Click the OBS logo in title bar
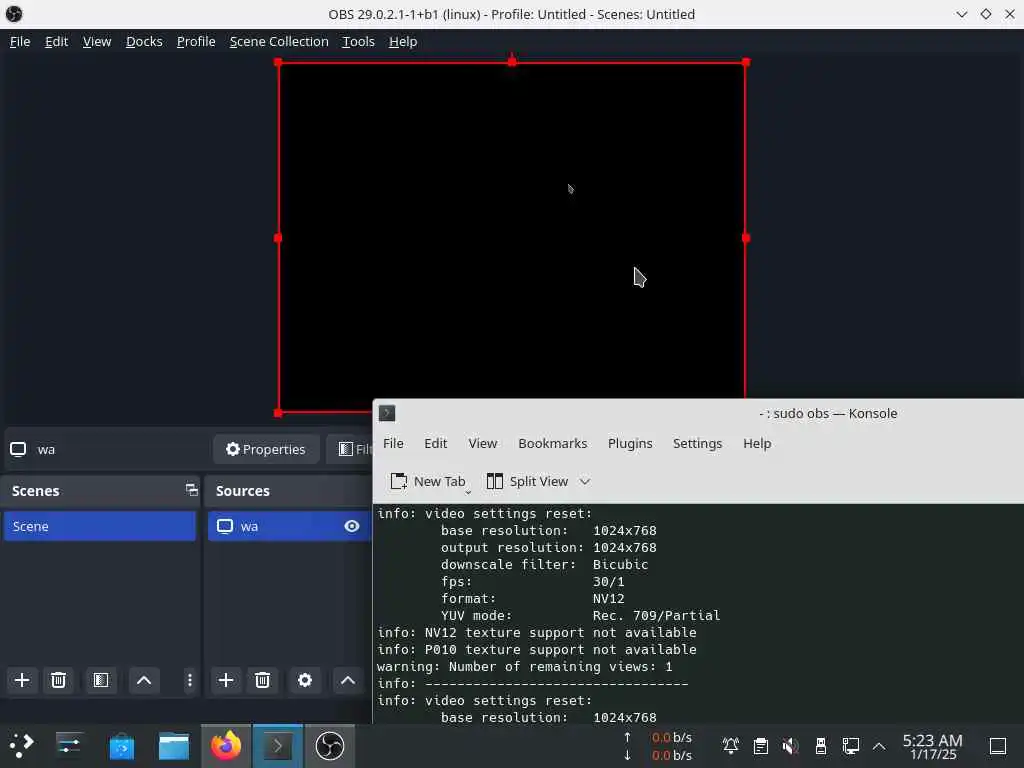The width and height of the screenshot is (1024, 768). coord(14,14)
